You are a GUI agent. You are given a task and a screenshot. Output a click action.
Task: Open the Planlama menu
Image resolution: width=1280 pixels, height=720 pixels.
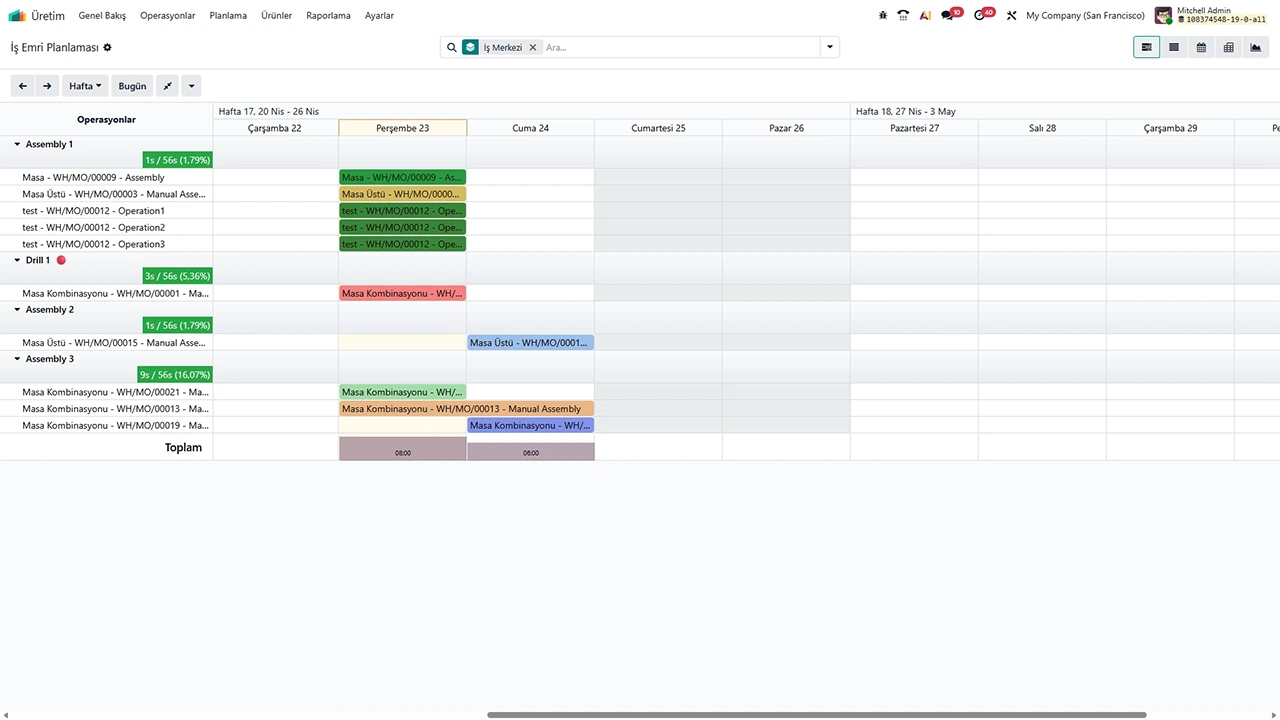(x=228, y=15)
